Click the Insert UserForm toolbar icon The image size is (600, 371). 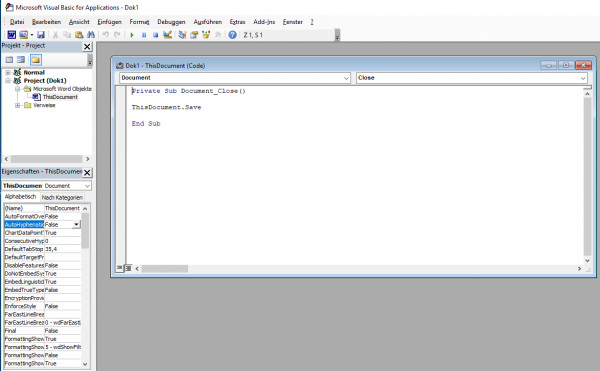[23, 35]
